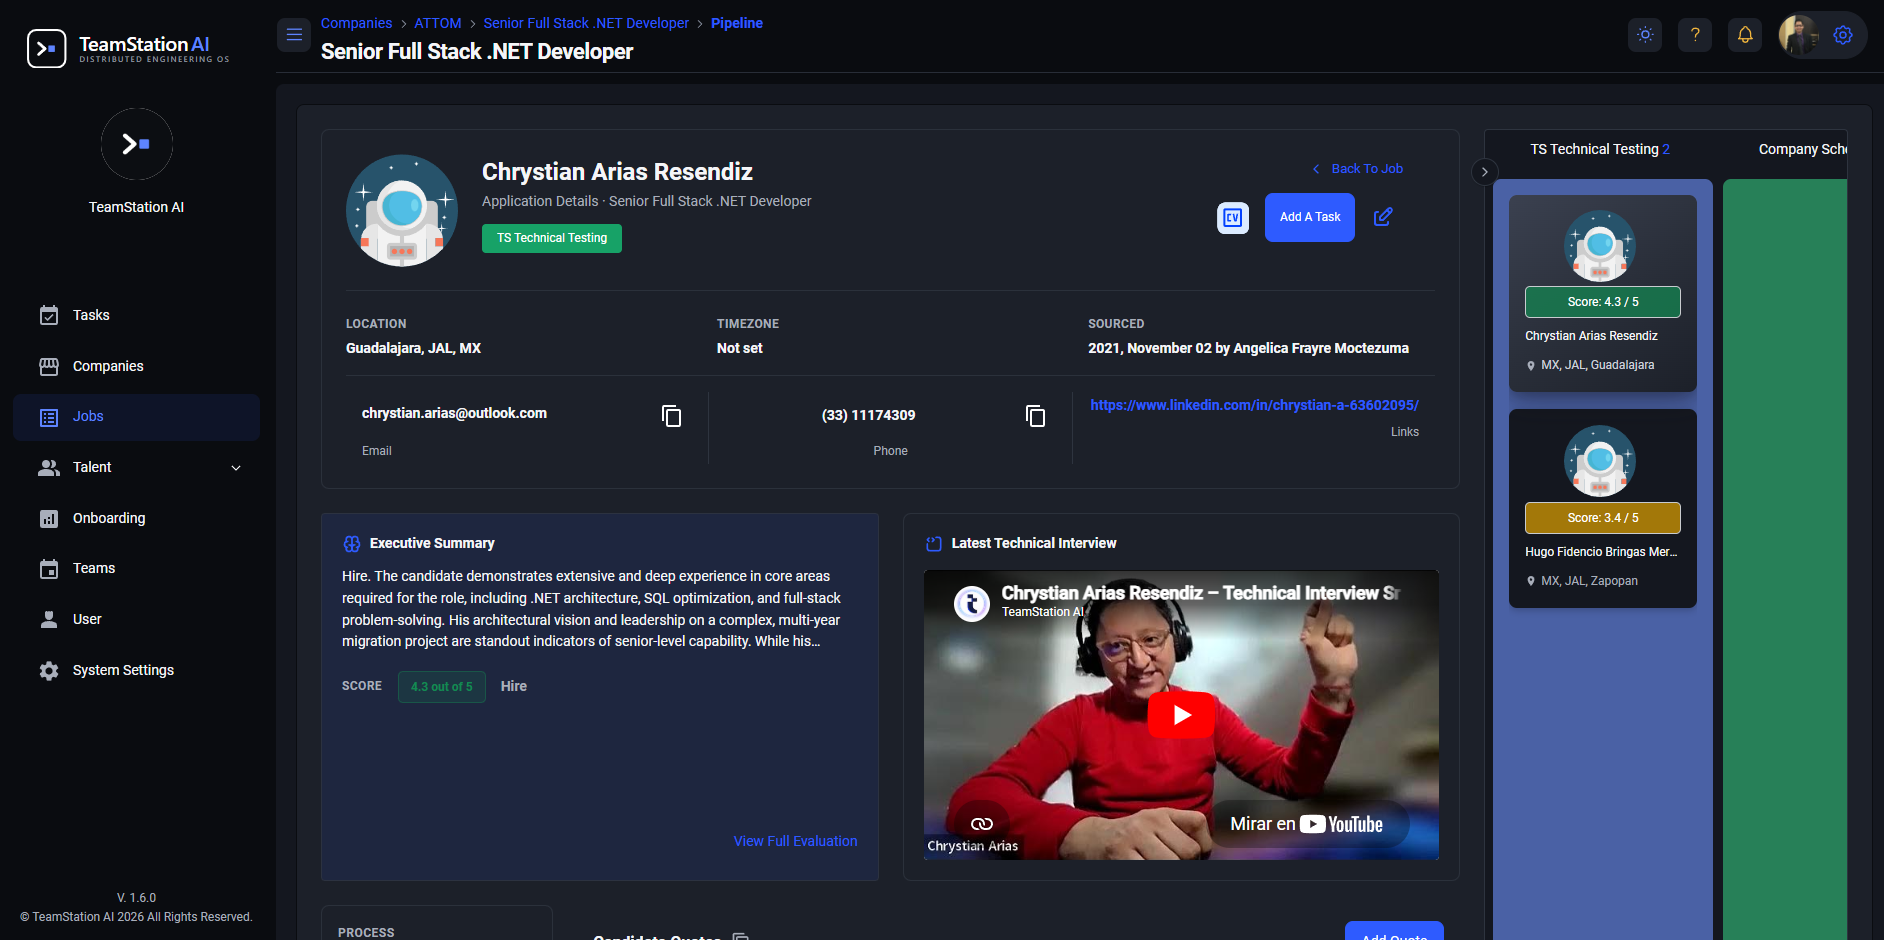Go to ATTOM breadcrumb

438,23
